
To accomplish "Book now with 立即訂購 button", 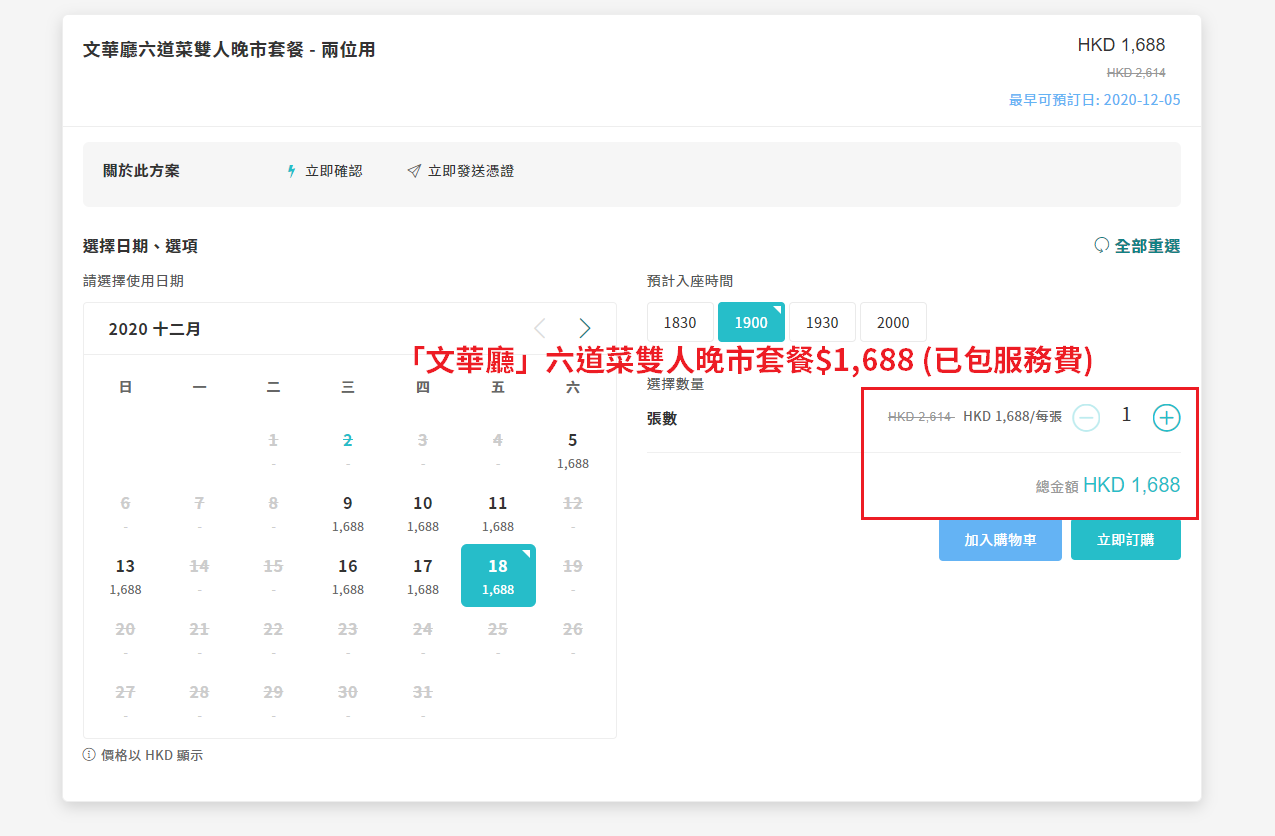I will point(1126,540).
